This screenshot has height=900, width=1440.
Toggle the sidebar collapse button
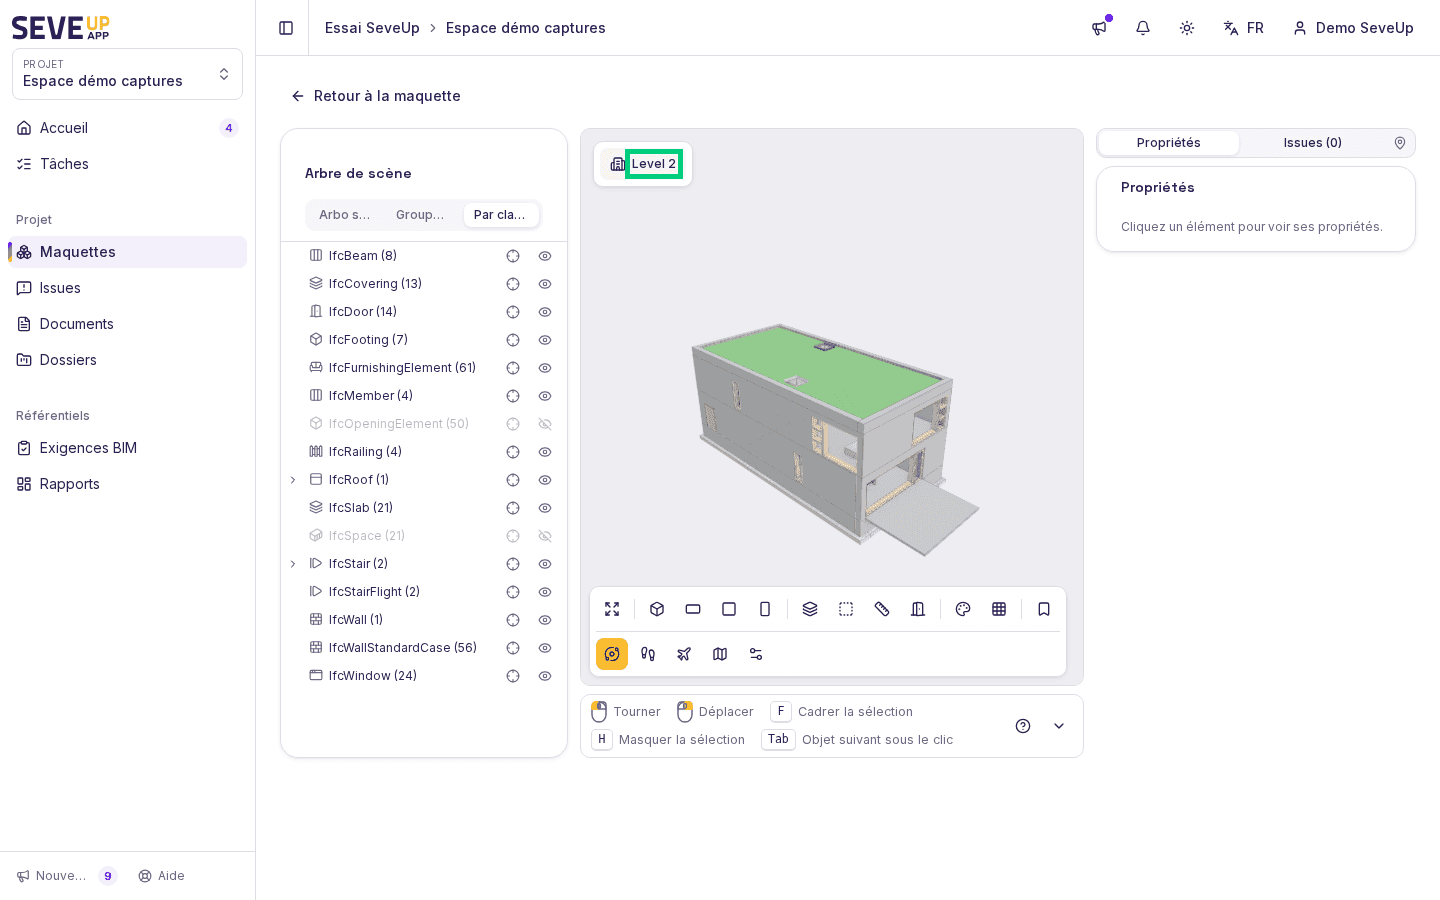tap(286, 28)
